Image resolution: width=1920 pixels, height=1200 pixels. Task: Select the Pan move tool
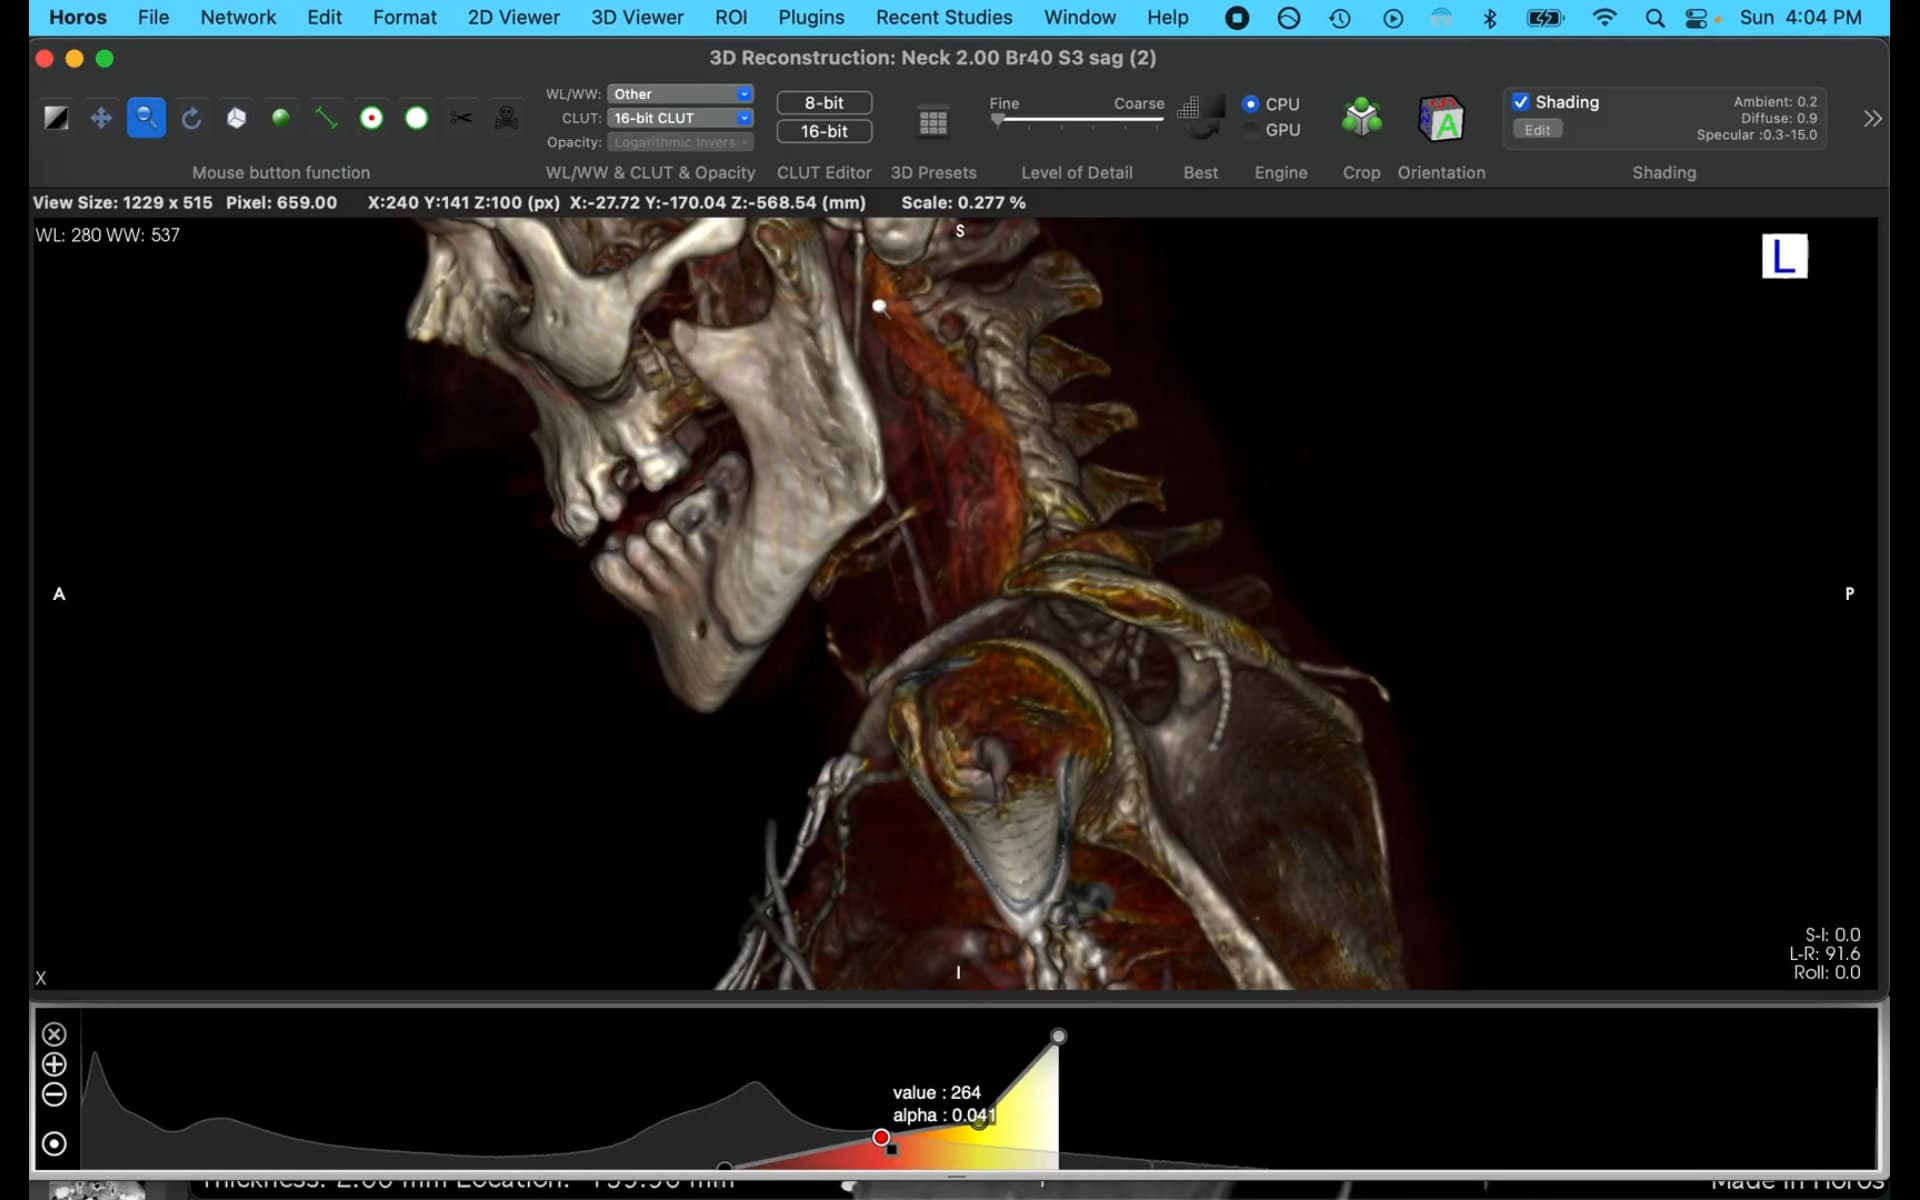click(x=101, y=118)
